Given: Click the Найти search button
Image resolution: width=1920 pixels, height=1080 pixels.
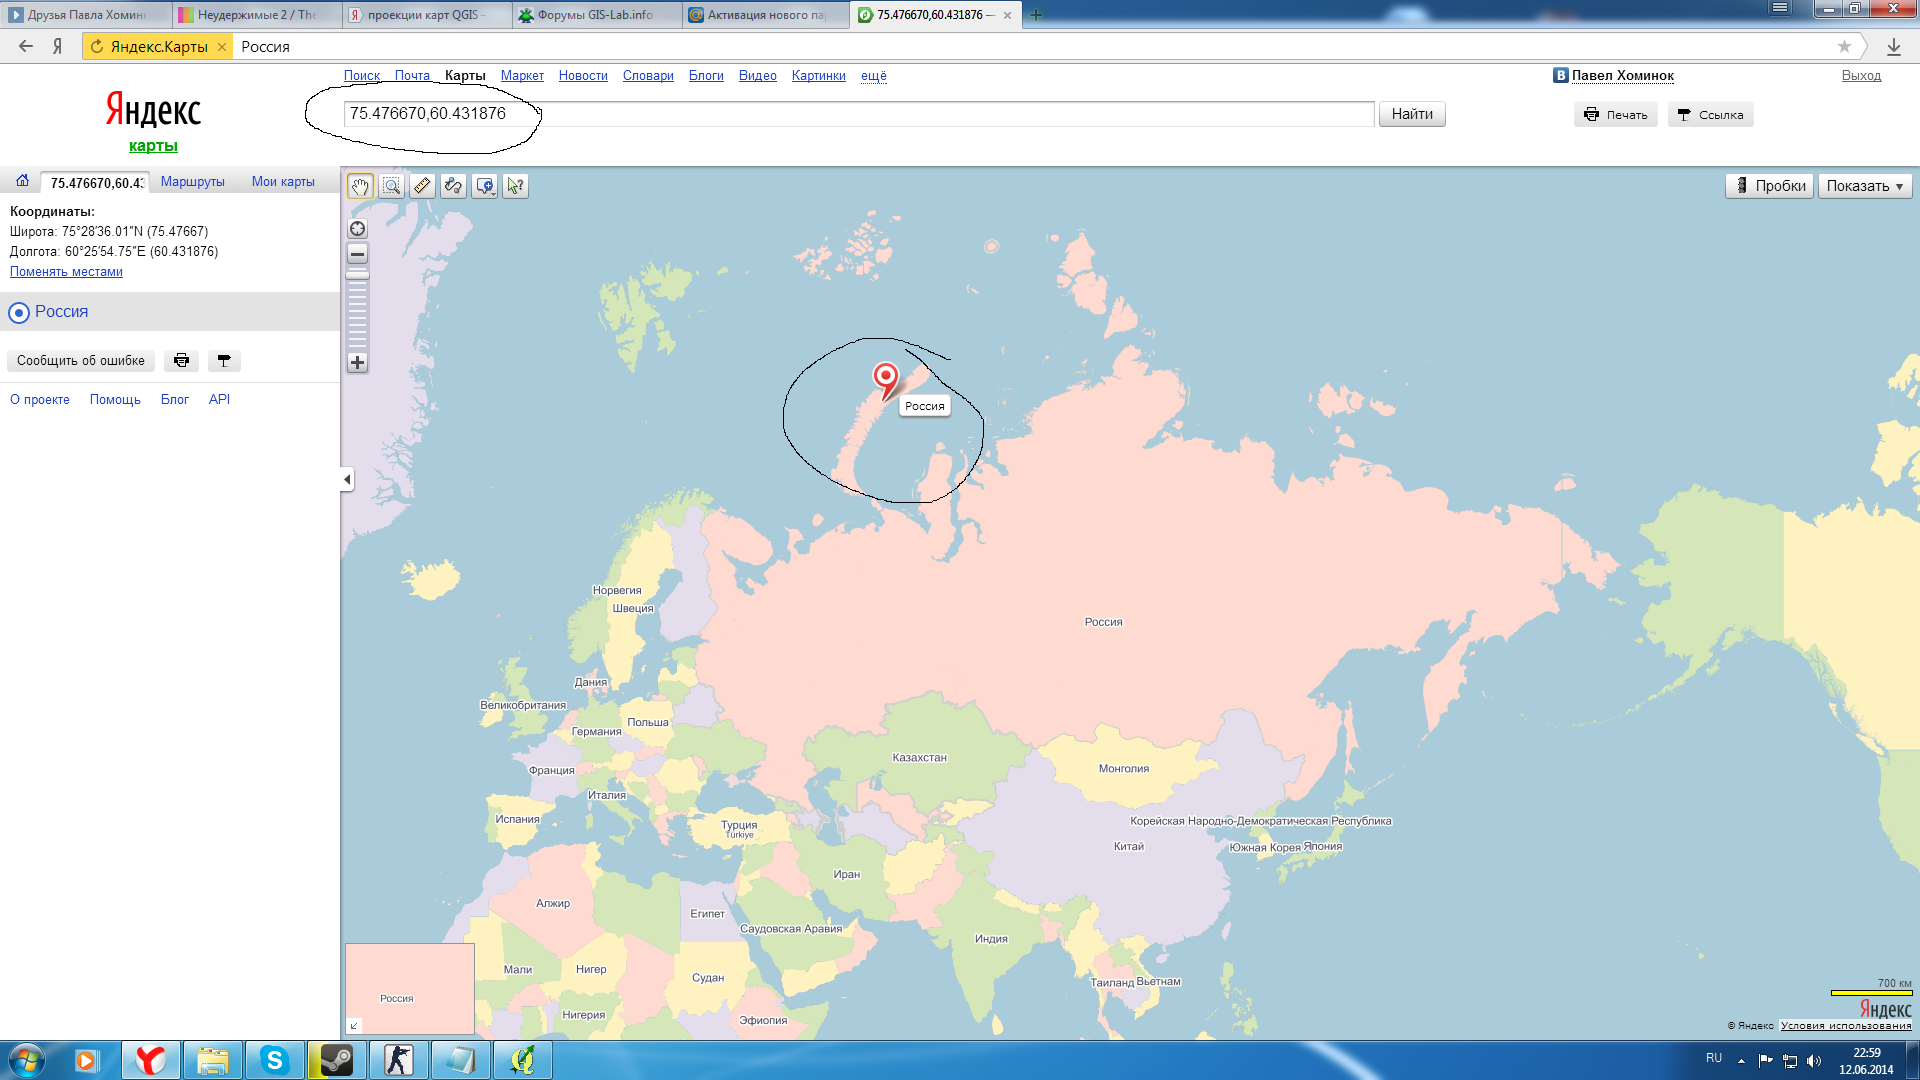Looking at the screenshot, I should point(1411,114).
